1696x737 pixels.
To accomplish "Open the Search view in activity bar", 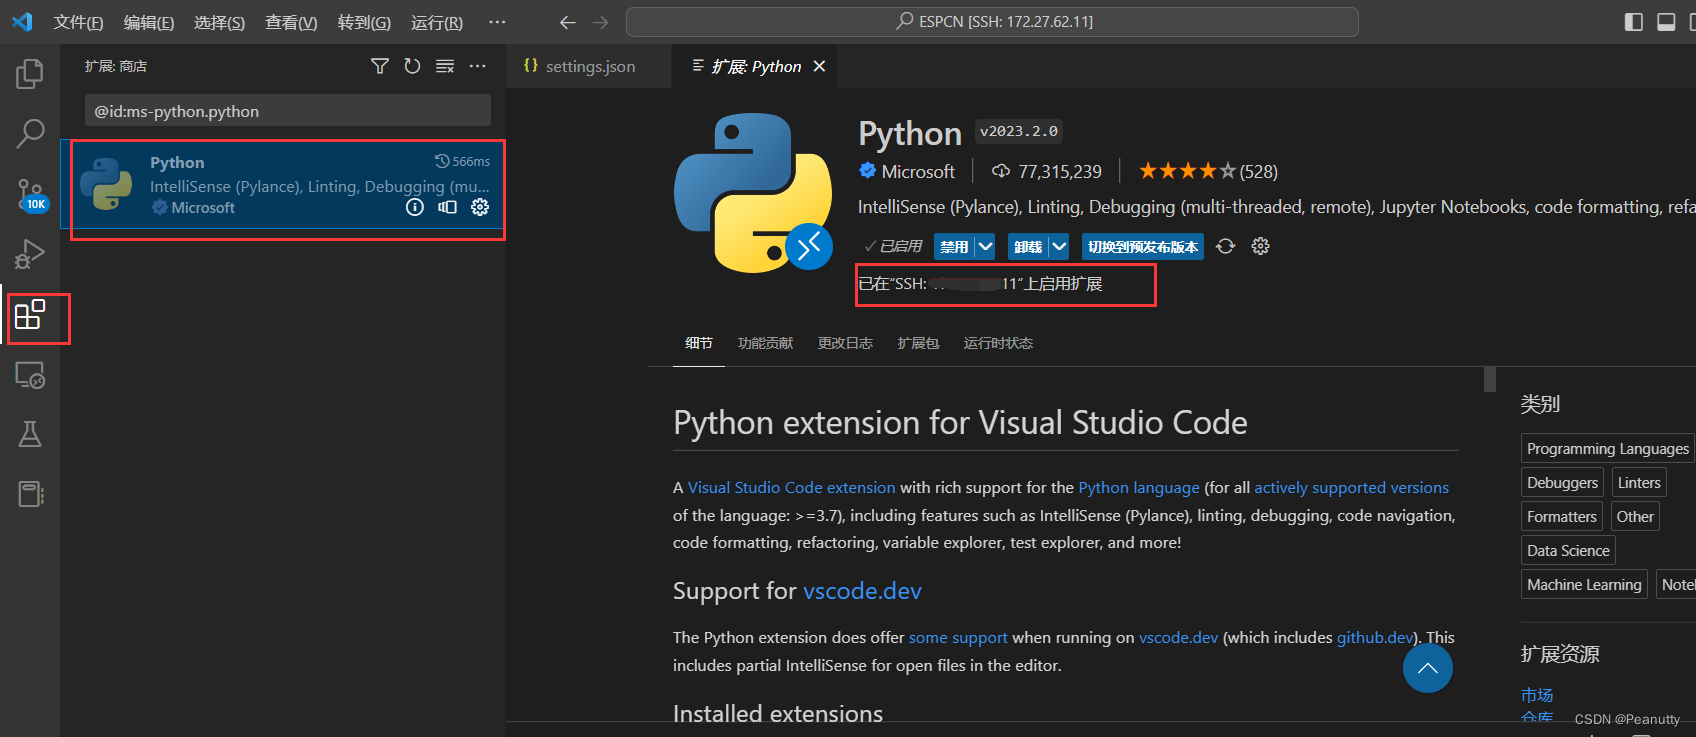I will [30, 133].
